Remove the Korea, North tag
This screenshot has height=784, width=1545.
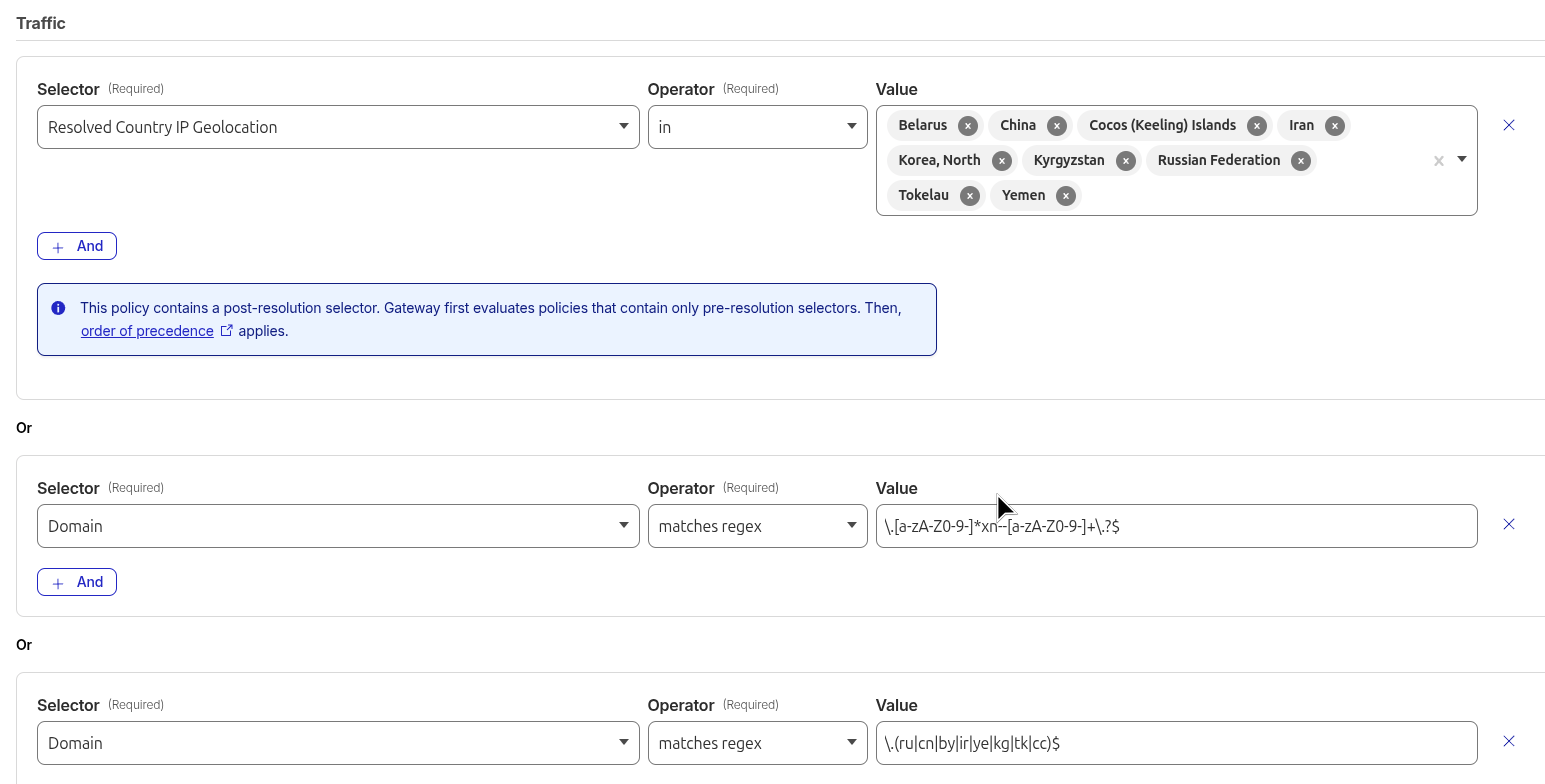coord(1001,161)
